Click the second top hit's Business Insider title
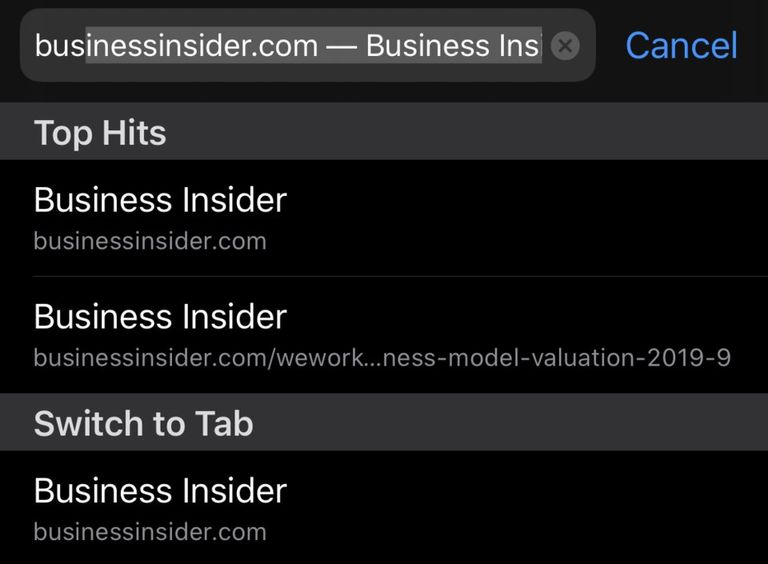The image size is (768, 564). point(160,317)
